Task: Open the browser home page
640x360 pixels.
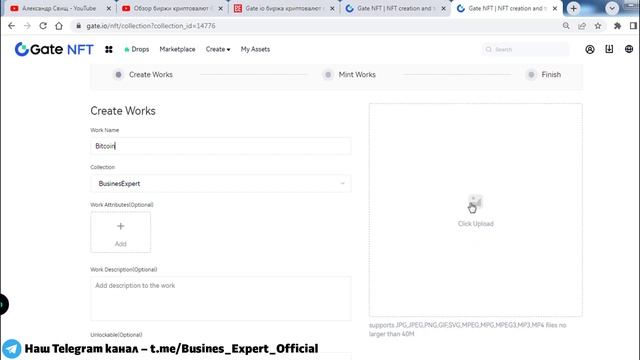Action: click(x=59, y=26)
